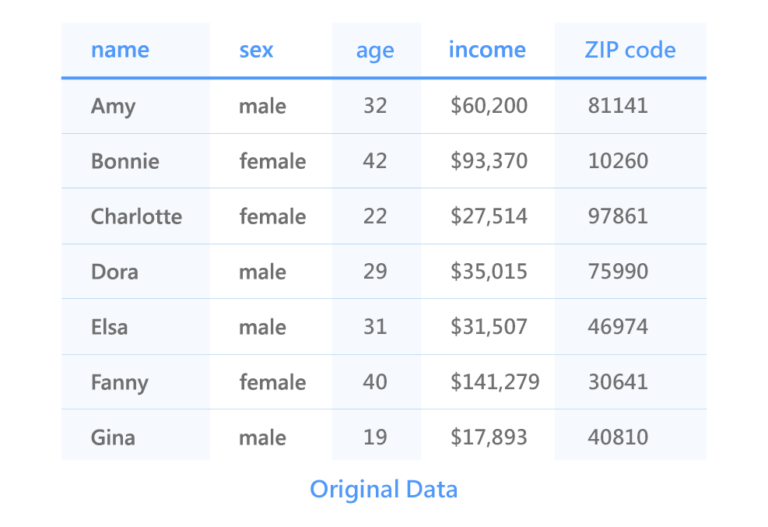Select the Elsa name cell

(x=110, y=327)
